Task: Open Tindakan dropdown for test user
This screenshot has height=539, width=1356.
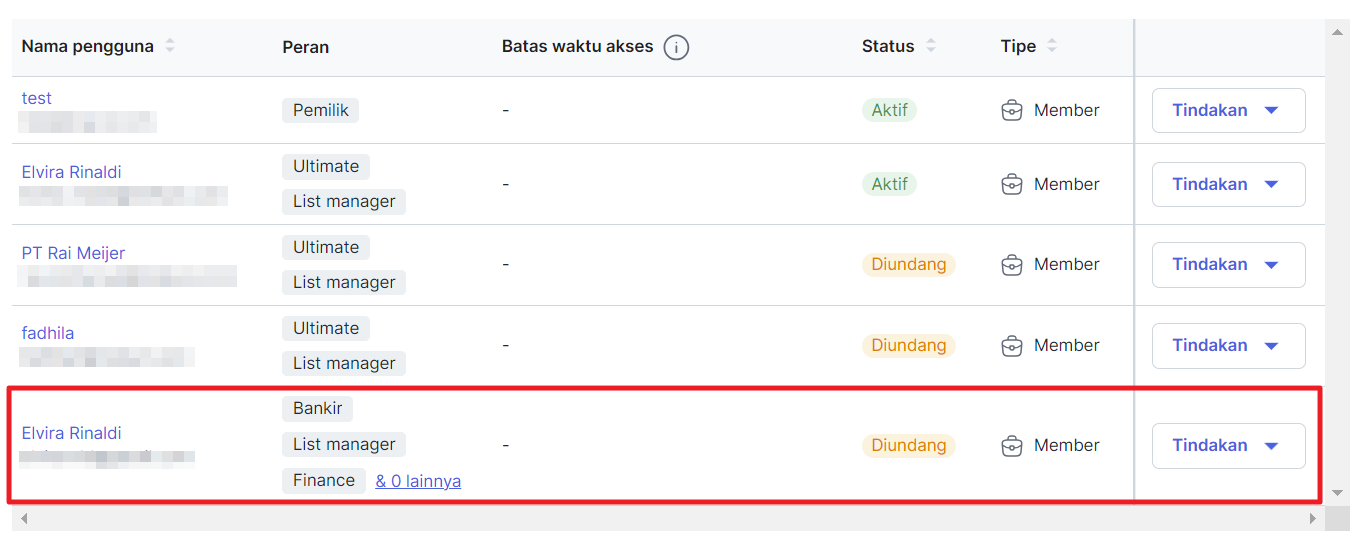Action: (1228, 111)
